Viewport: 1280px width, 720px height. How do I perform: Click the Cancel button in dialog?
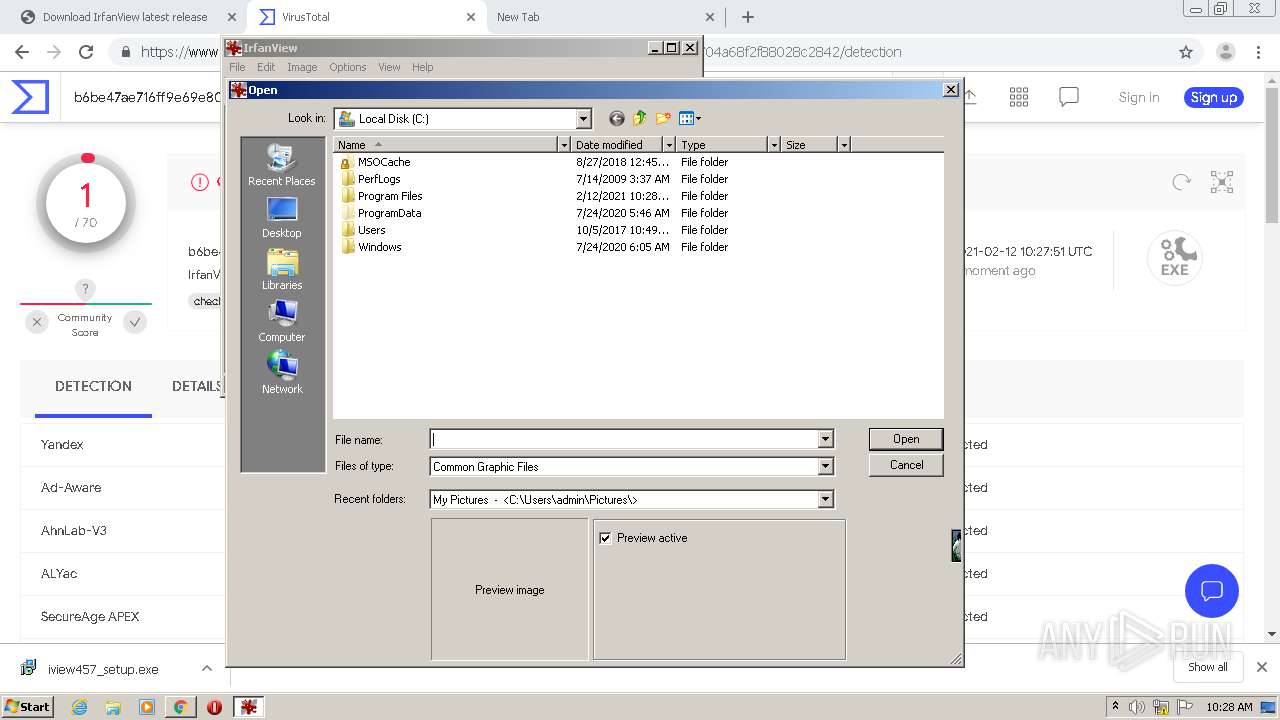(906, 465)
